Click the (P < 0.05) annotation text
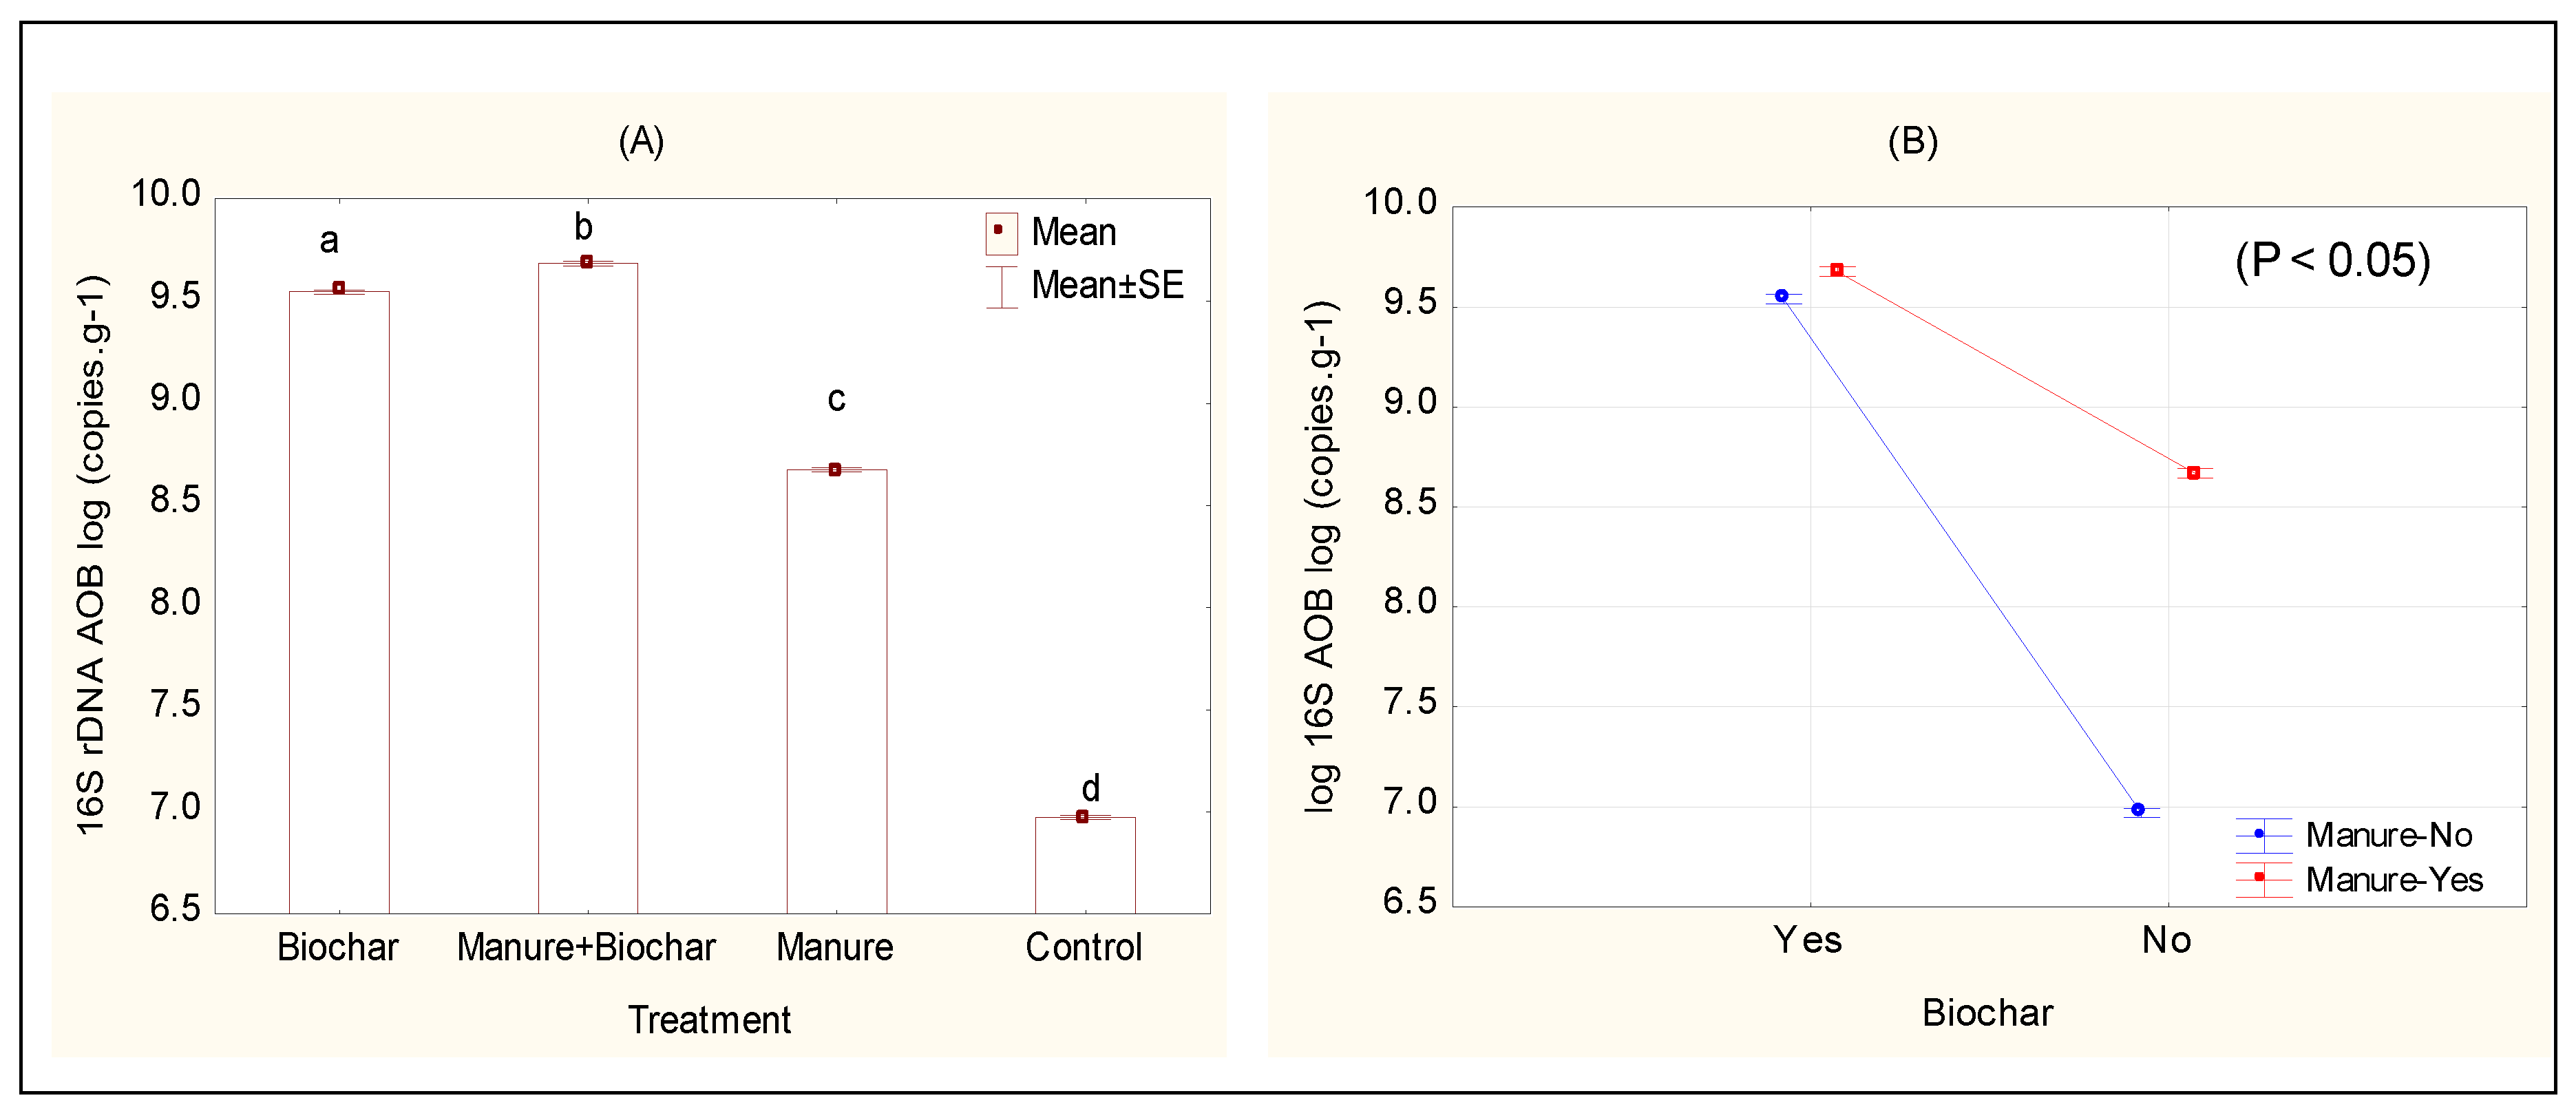The height and width of the screenshot is (1120, 2576). pyautogui.click(x=2332, y=261)
